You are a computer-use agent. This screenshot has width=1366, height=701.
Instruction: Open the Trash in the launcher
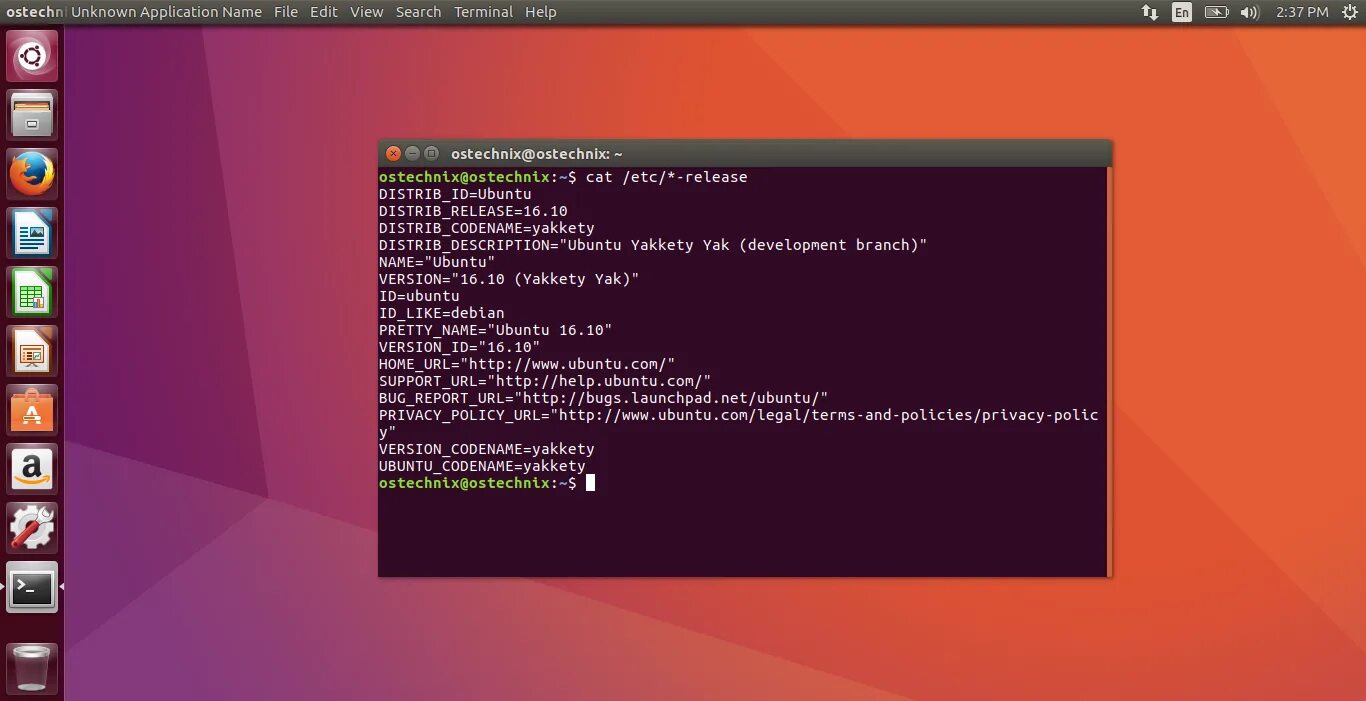tap(32, 668)
